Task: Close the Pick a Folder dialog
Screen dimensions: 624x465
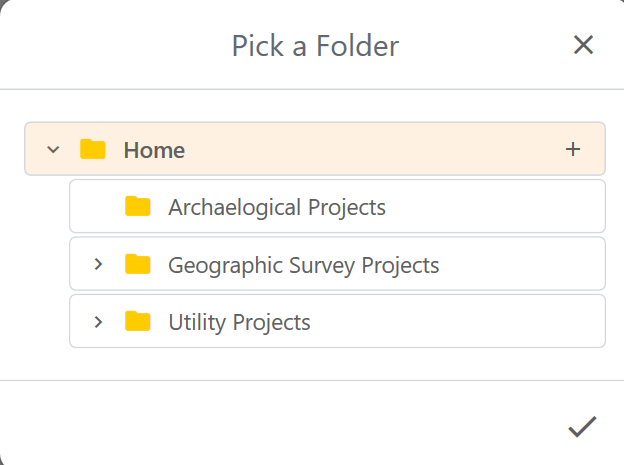Action: pos(583,45)
